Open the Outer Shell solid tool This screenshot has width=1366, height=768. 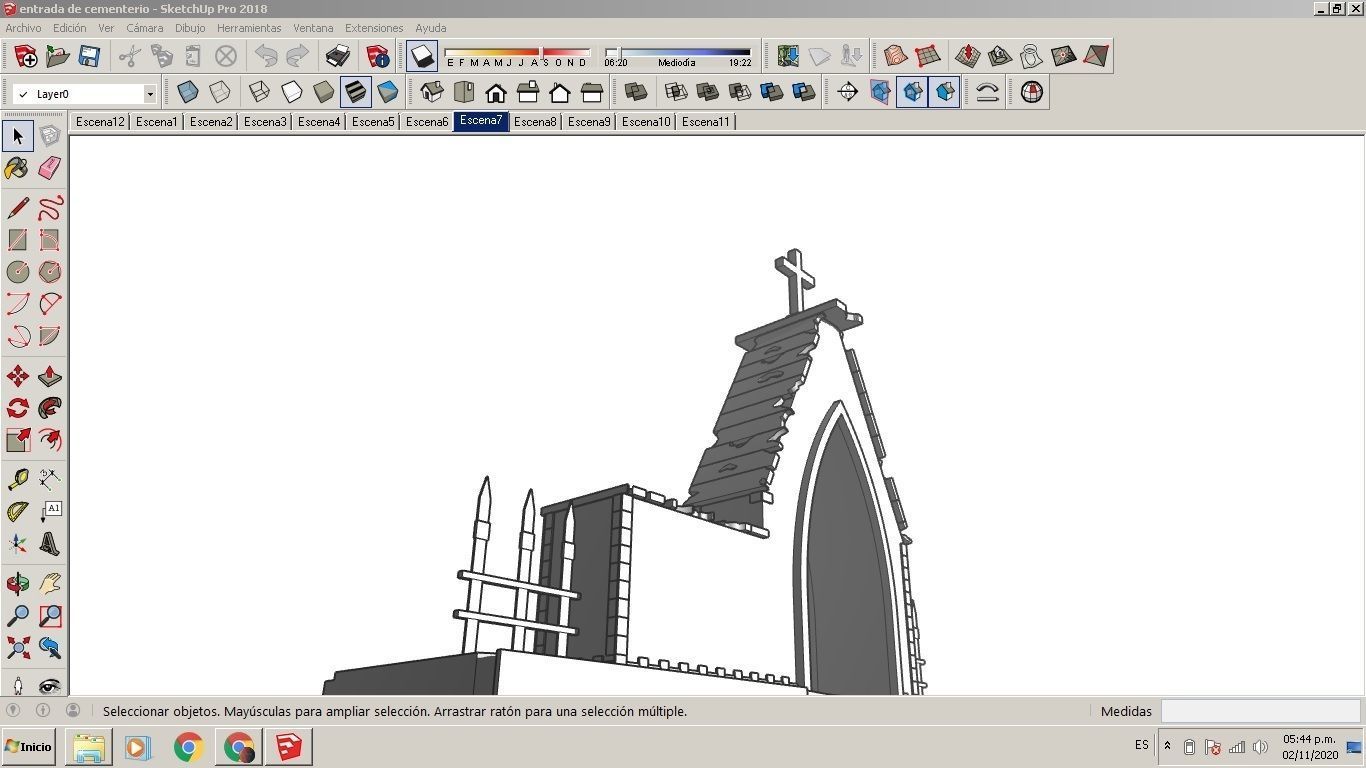click(x=636, y=92)
